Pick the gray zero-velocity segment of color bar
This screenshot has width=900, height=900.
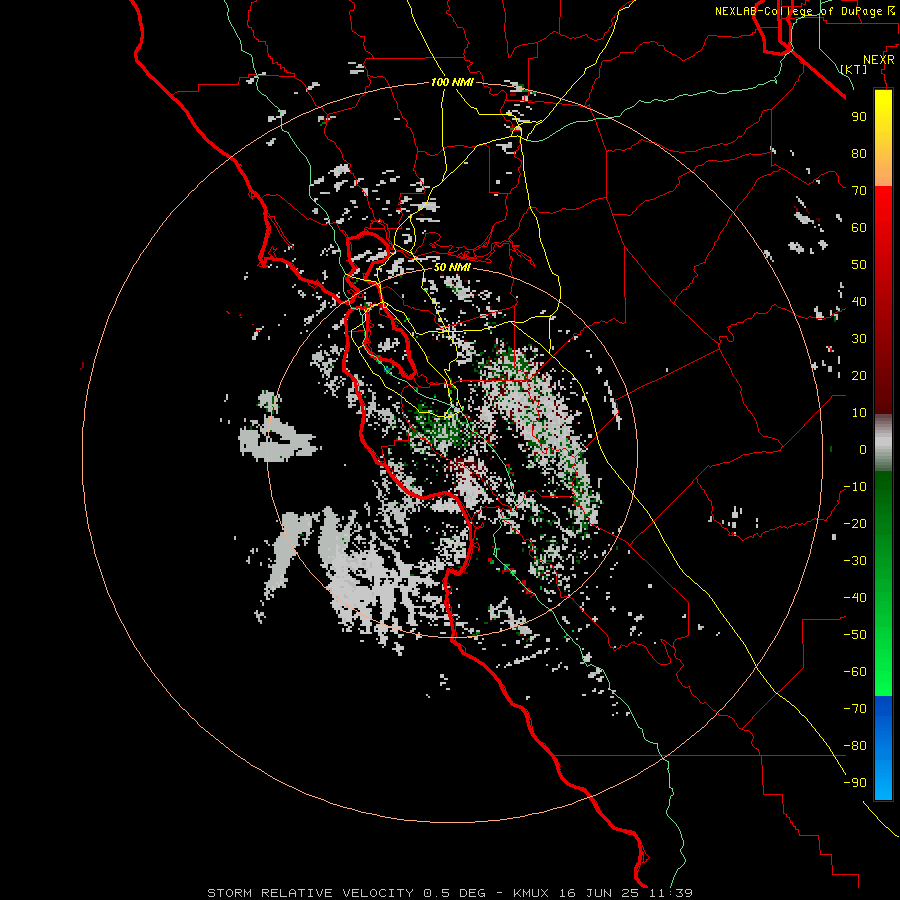tap(883, 443)
